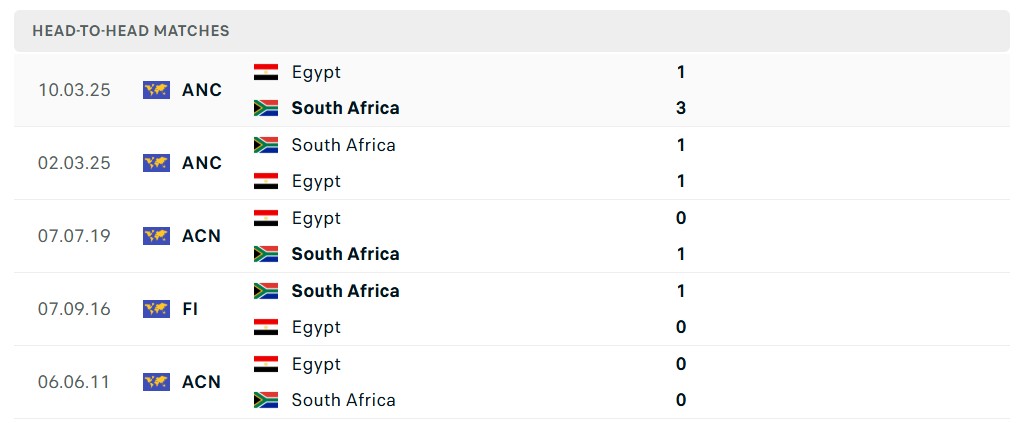This screenshot has height=423, width=1018.
Task: Click world map icon for 07.09.16 match
Action: pyautogui.click(x=156, y=309)
